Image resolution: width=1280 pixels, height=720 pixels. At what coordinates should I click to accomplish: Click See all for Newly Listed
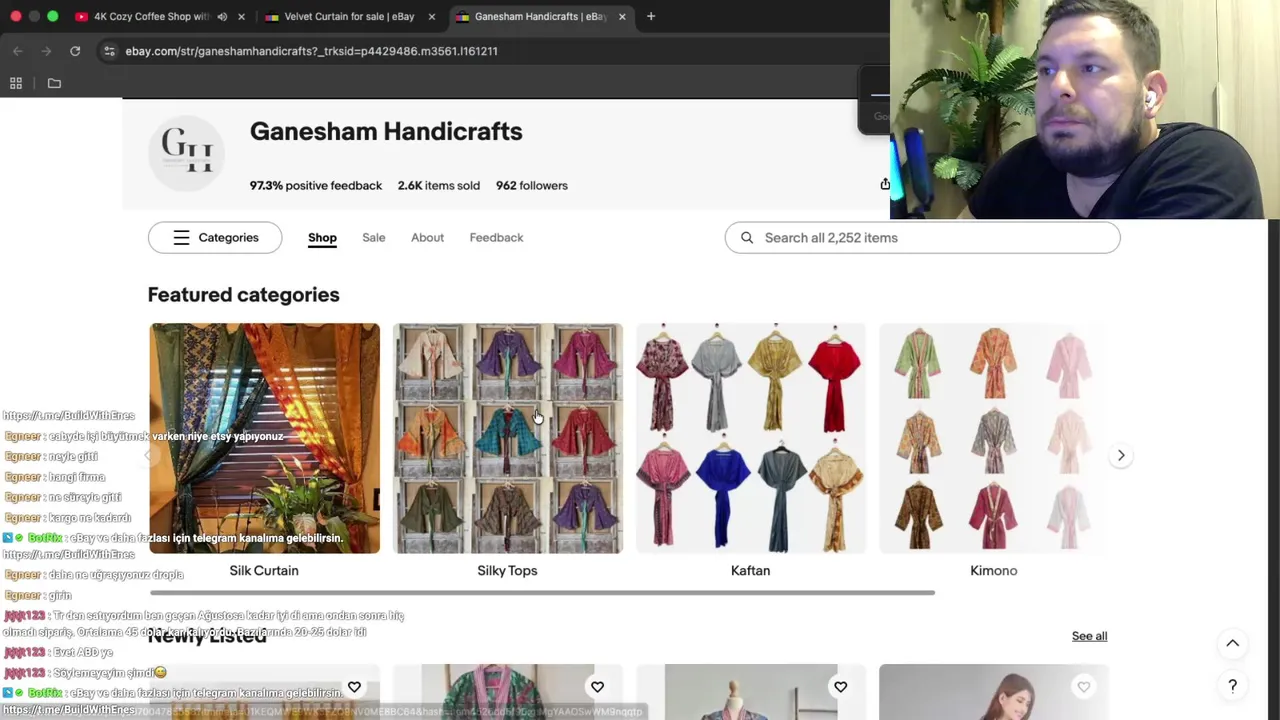click(x=1089, y=636)
